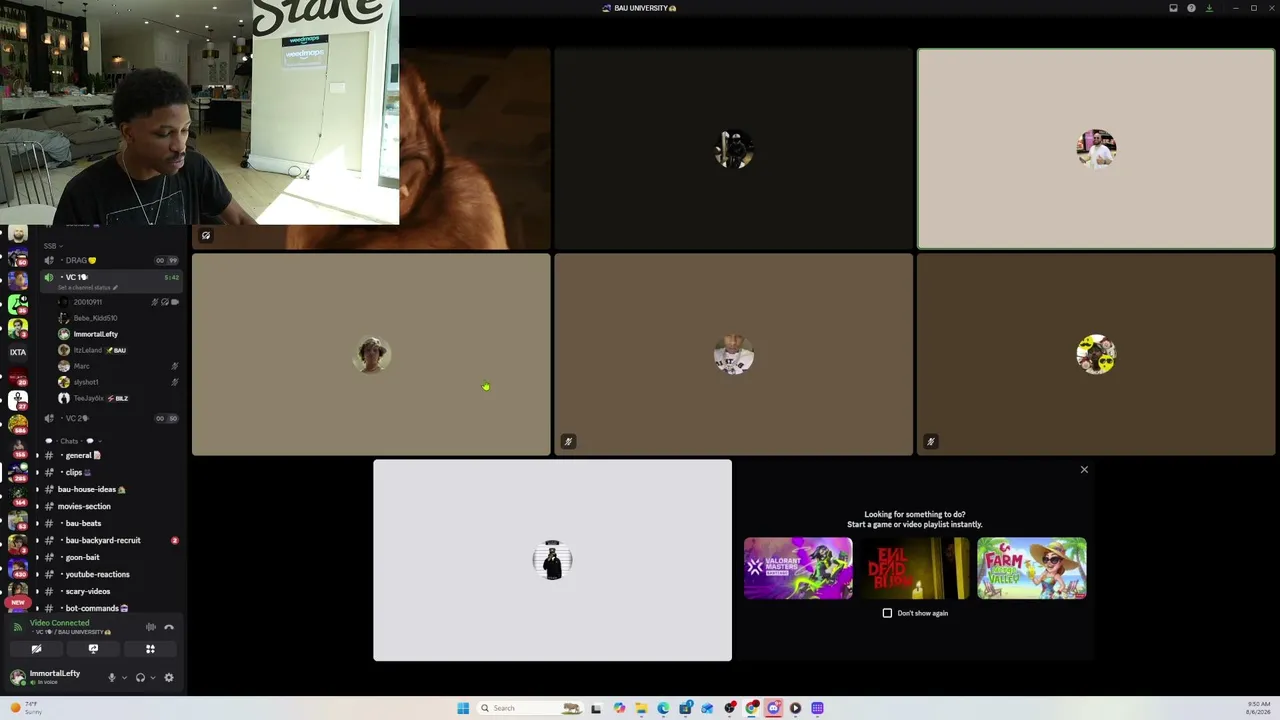Open the bau-backyard-recruit channel

coord(110,540)
